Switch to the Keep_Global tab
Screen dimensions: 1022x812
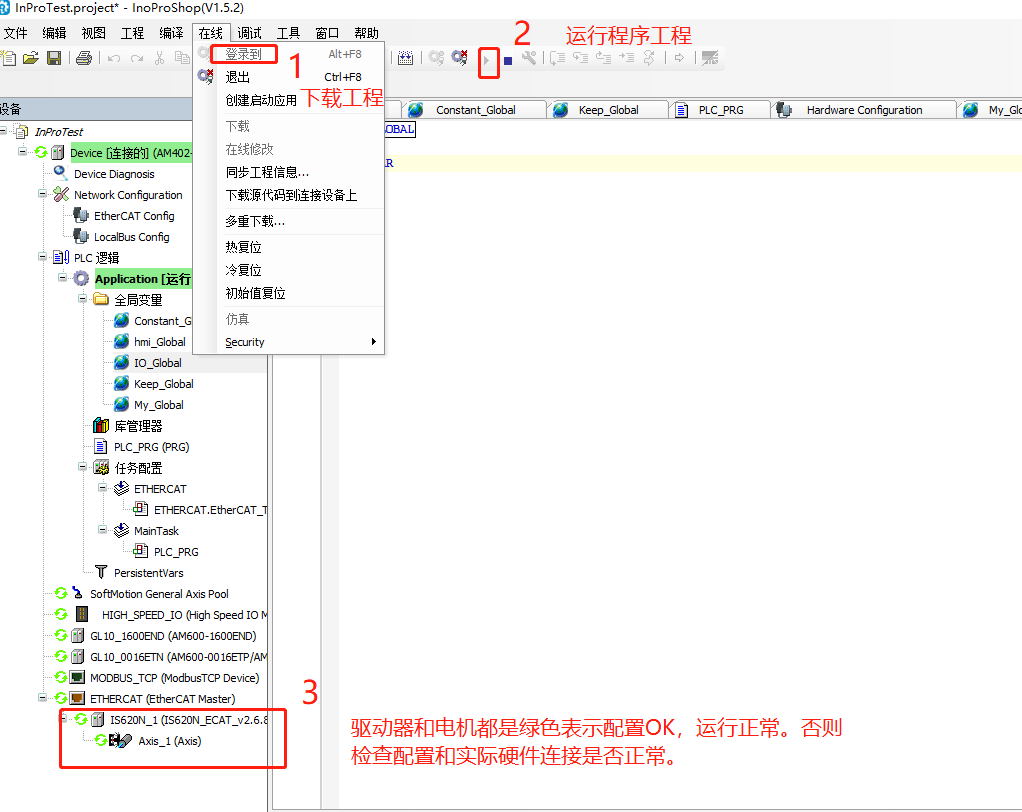(607, 108)
